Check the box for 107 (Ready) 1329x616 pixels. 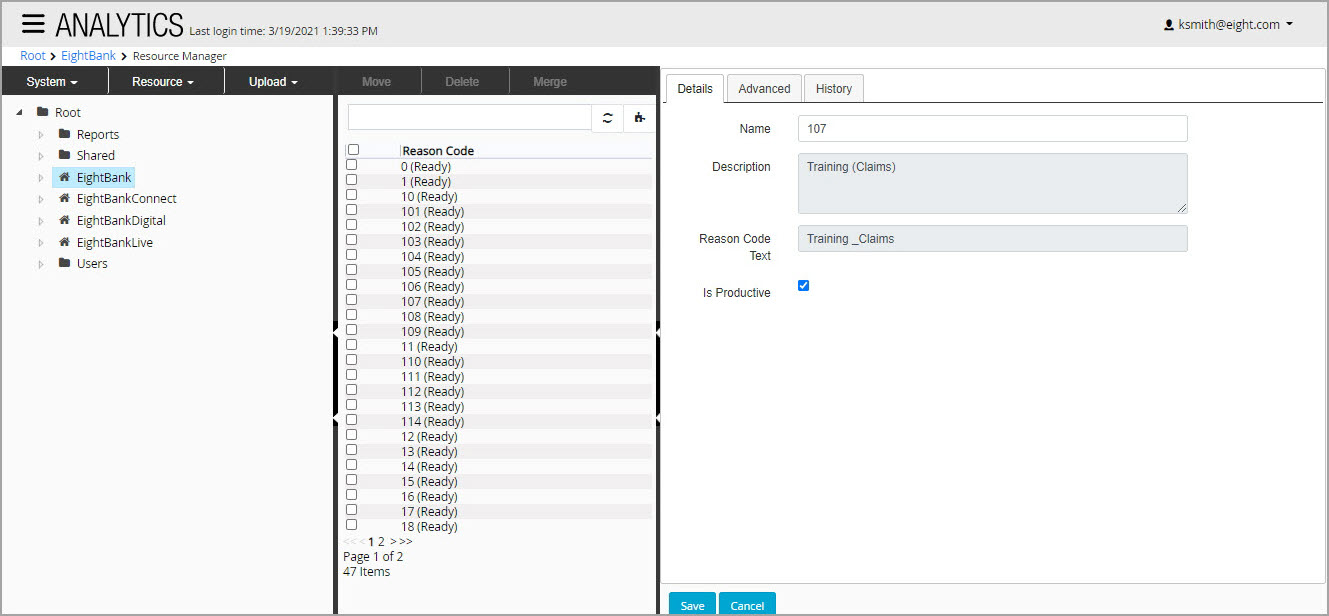[x=351, y=300]
